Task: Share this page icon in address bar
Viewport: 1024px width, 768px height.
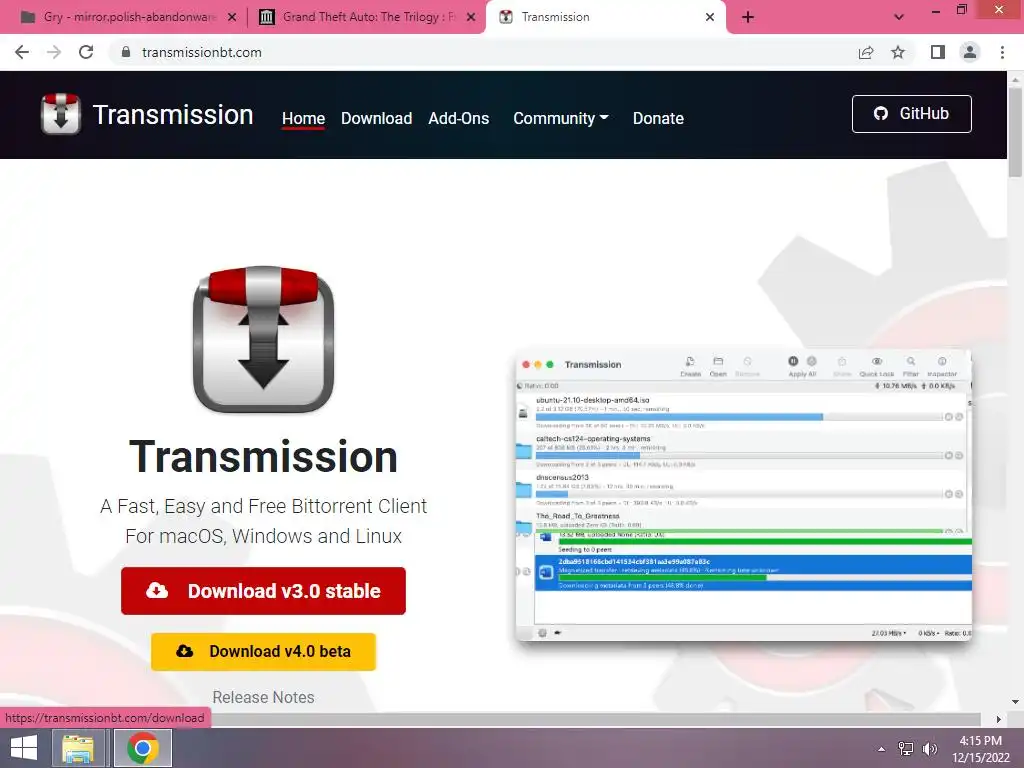Action: [x=866, y=52]
